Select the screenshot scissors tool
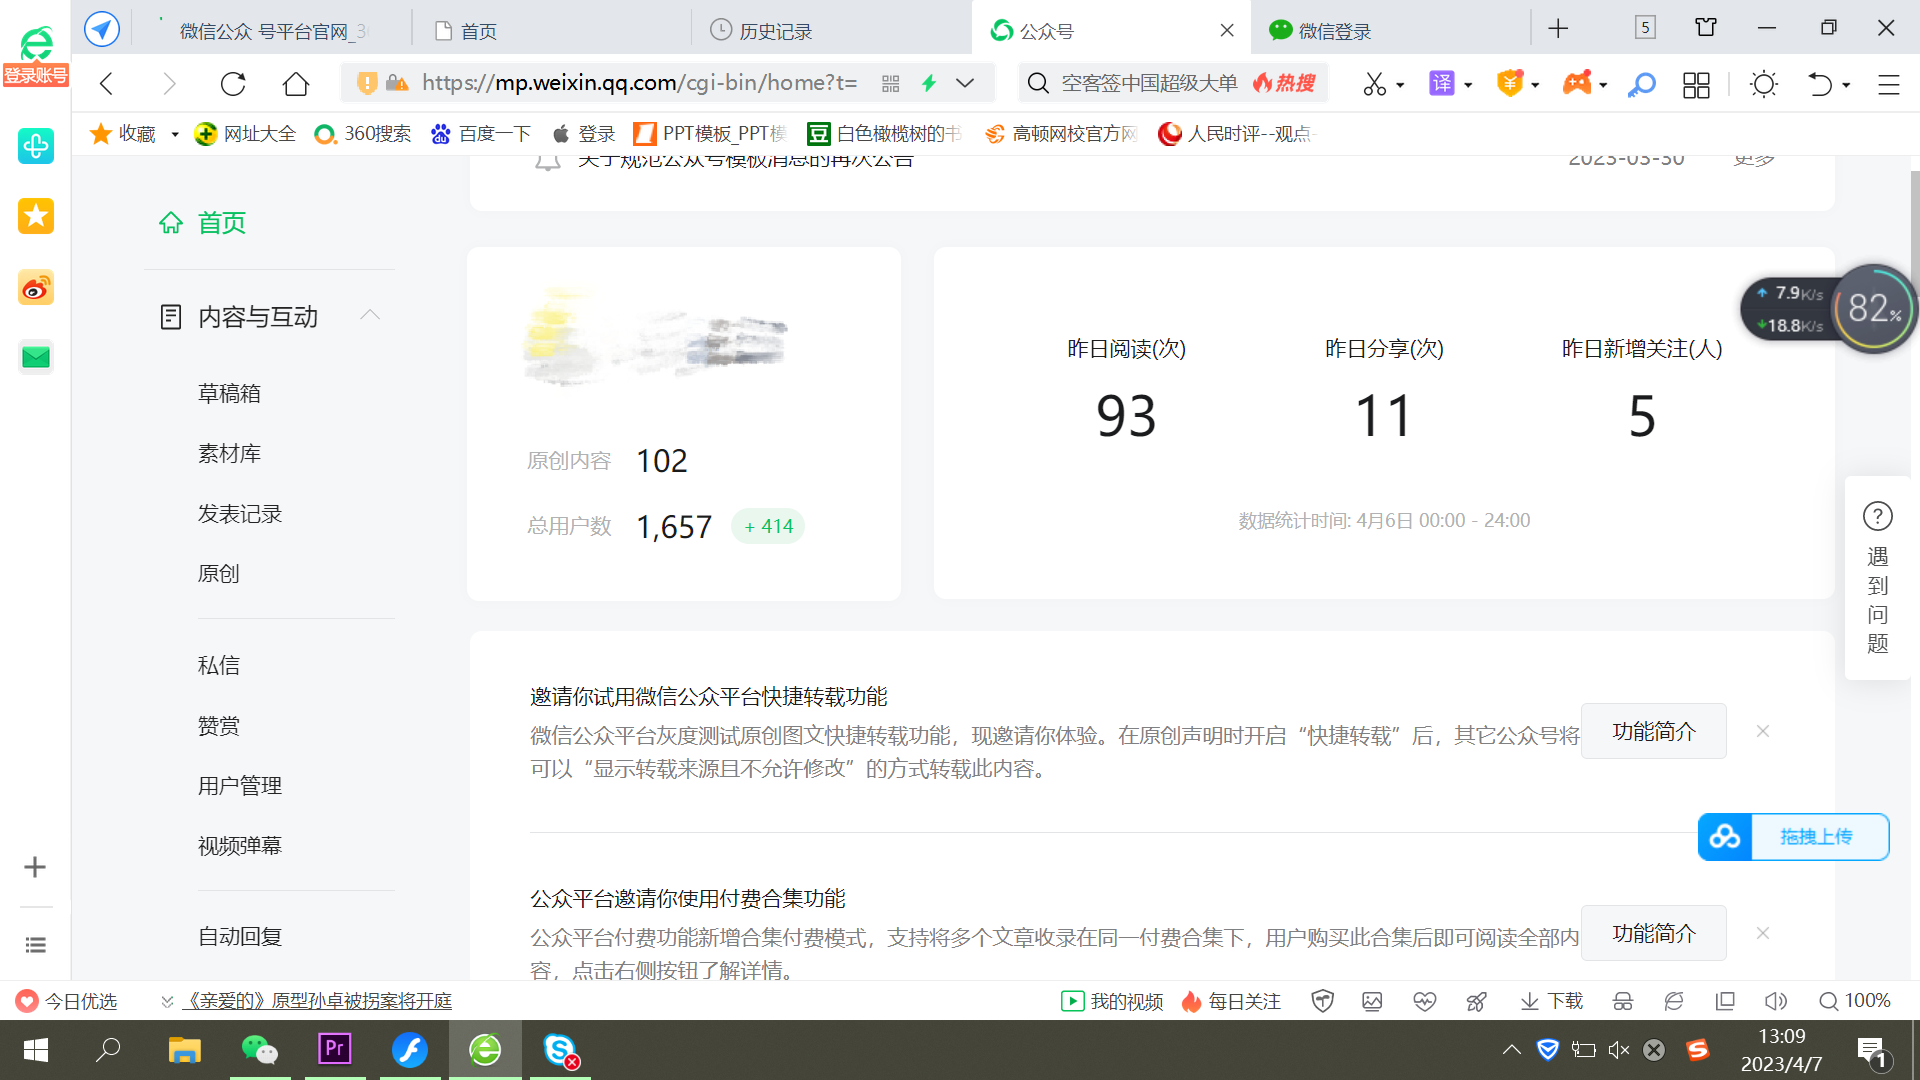This screenshot has height=1080, width=1920. pos(1376,84)
